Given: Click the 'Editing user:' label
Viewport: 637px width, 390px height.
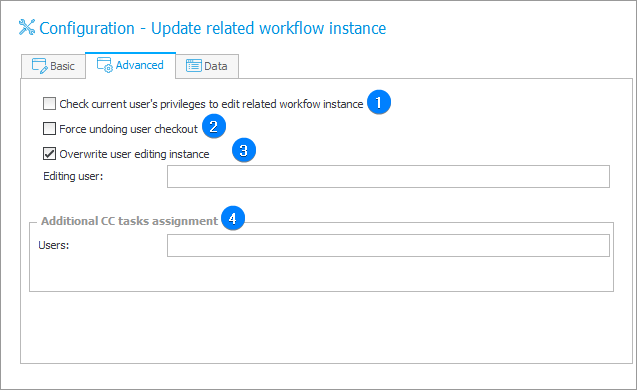Looking at the screenshot, I should point(73,176).
